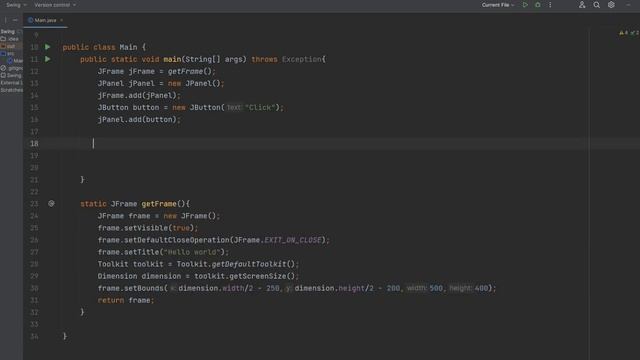Open Search Everywhere magnifier icon

click(596, 5)
